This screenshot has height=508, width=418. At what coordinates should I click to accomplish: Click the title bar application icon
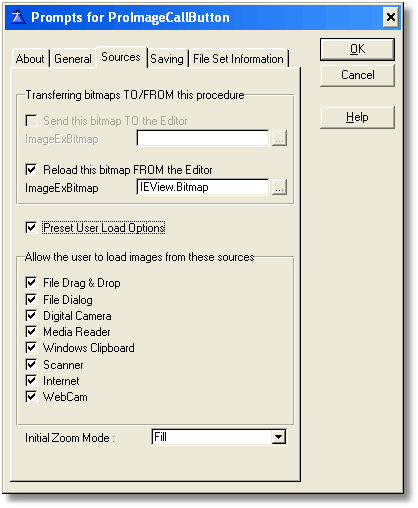[x=18, y=17]
